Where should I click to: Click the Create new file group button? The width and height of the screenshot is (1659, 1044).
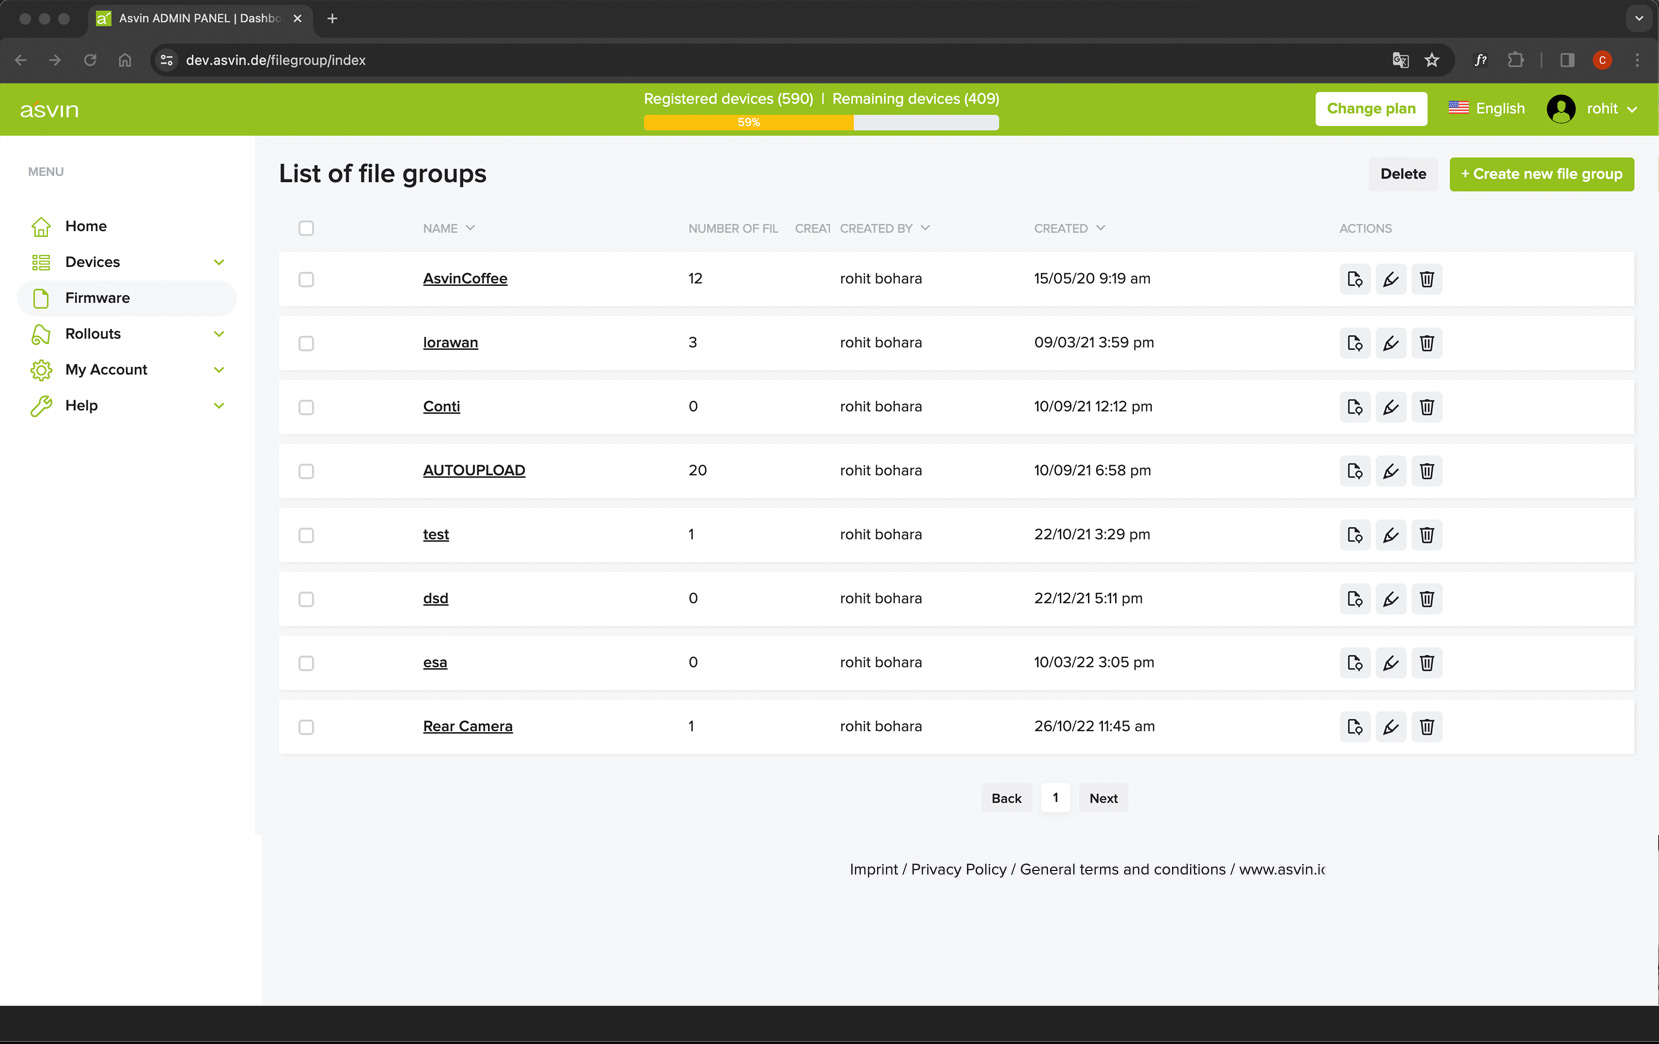1541,174
